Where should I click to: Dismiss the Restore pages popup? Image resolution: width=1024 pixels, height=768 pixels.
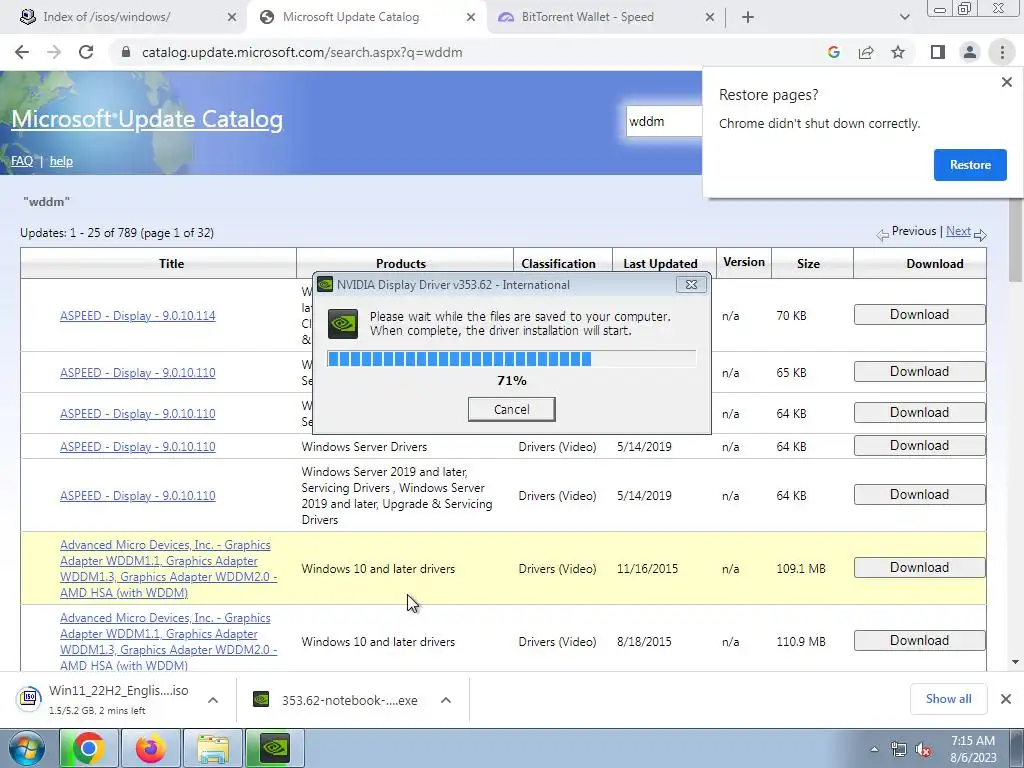1006,82
